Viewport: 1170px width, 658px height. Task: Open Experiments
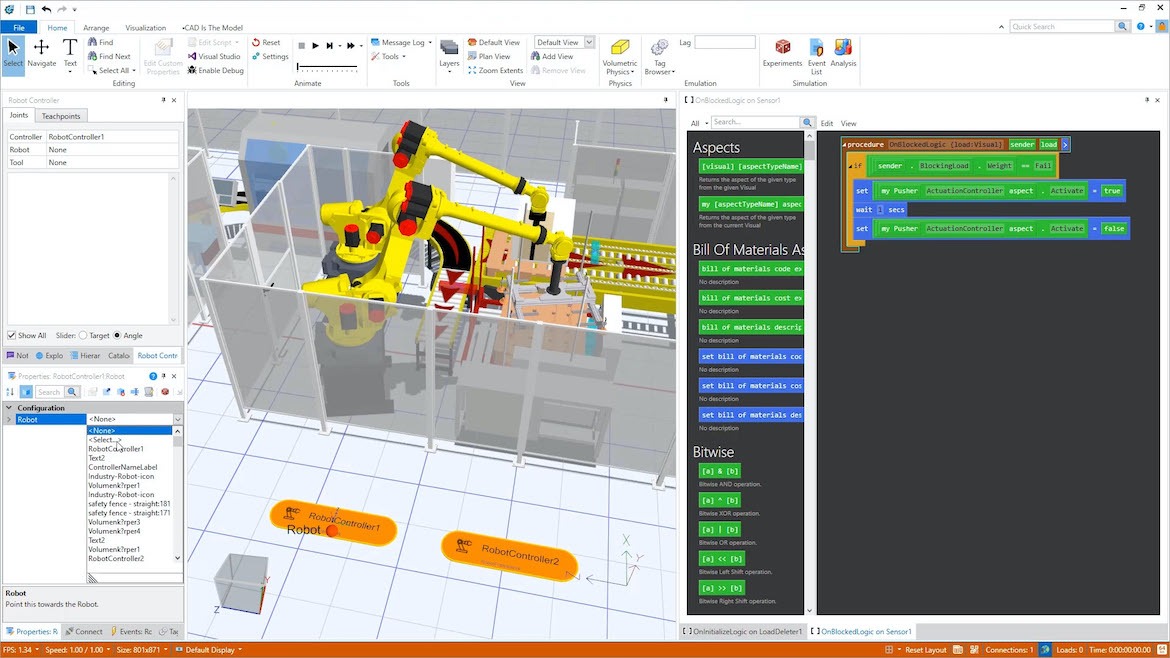pos(782,53)
